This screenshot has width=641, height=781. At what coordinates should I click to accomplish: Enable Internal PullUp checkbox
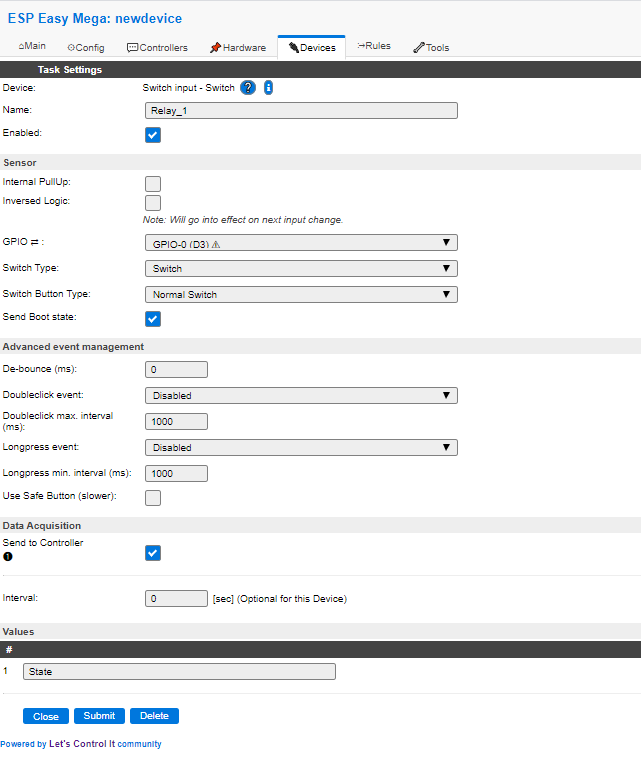tap(153, 183)
